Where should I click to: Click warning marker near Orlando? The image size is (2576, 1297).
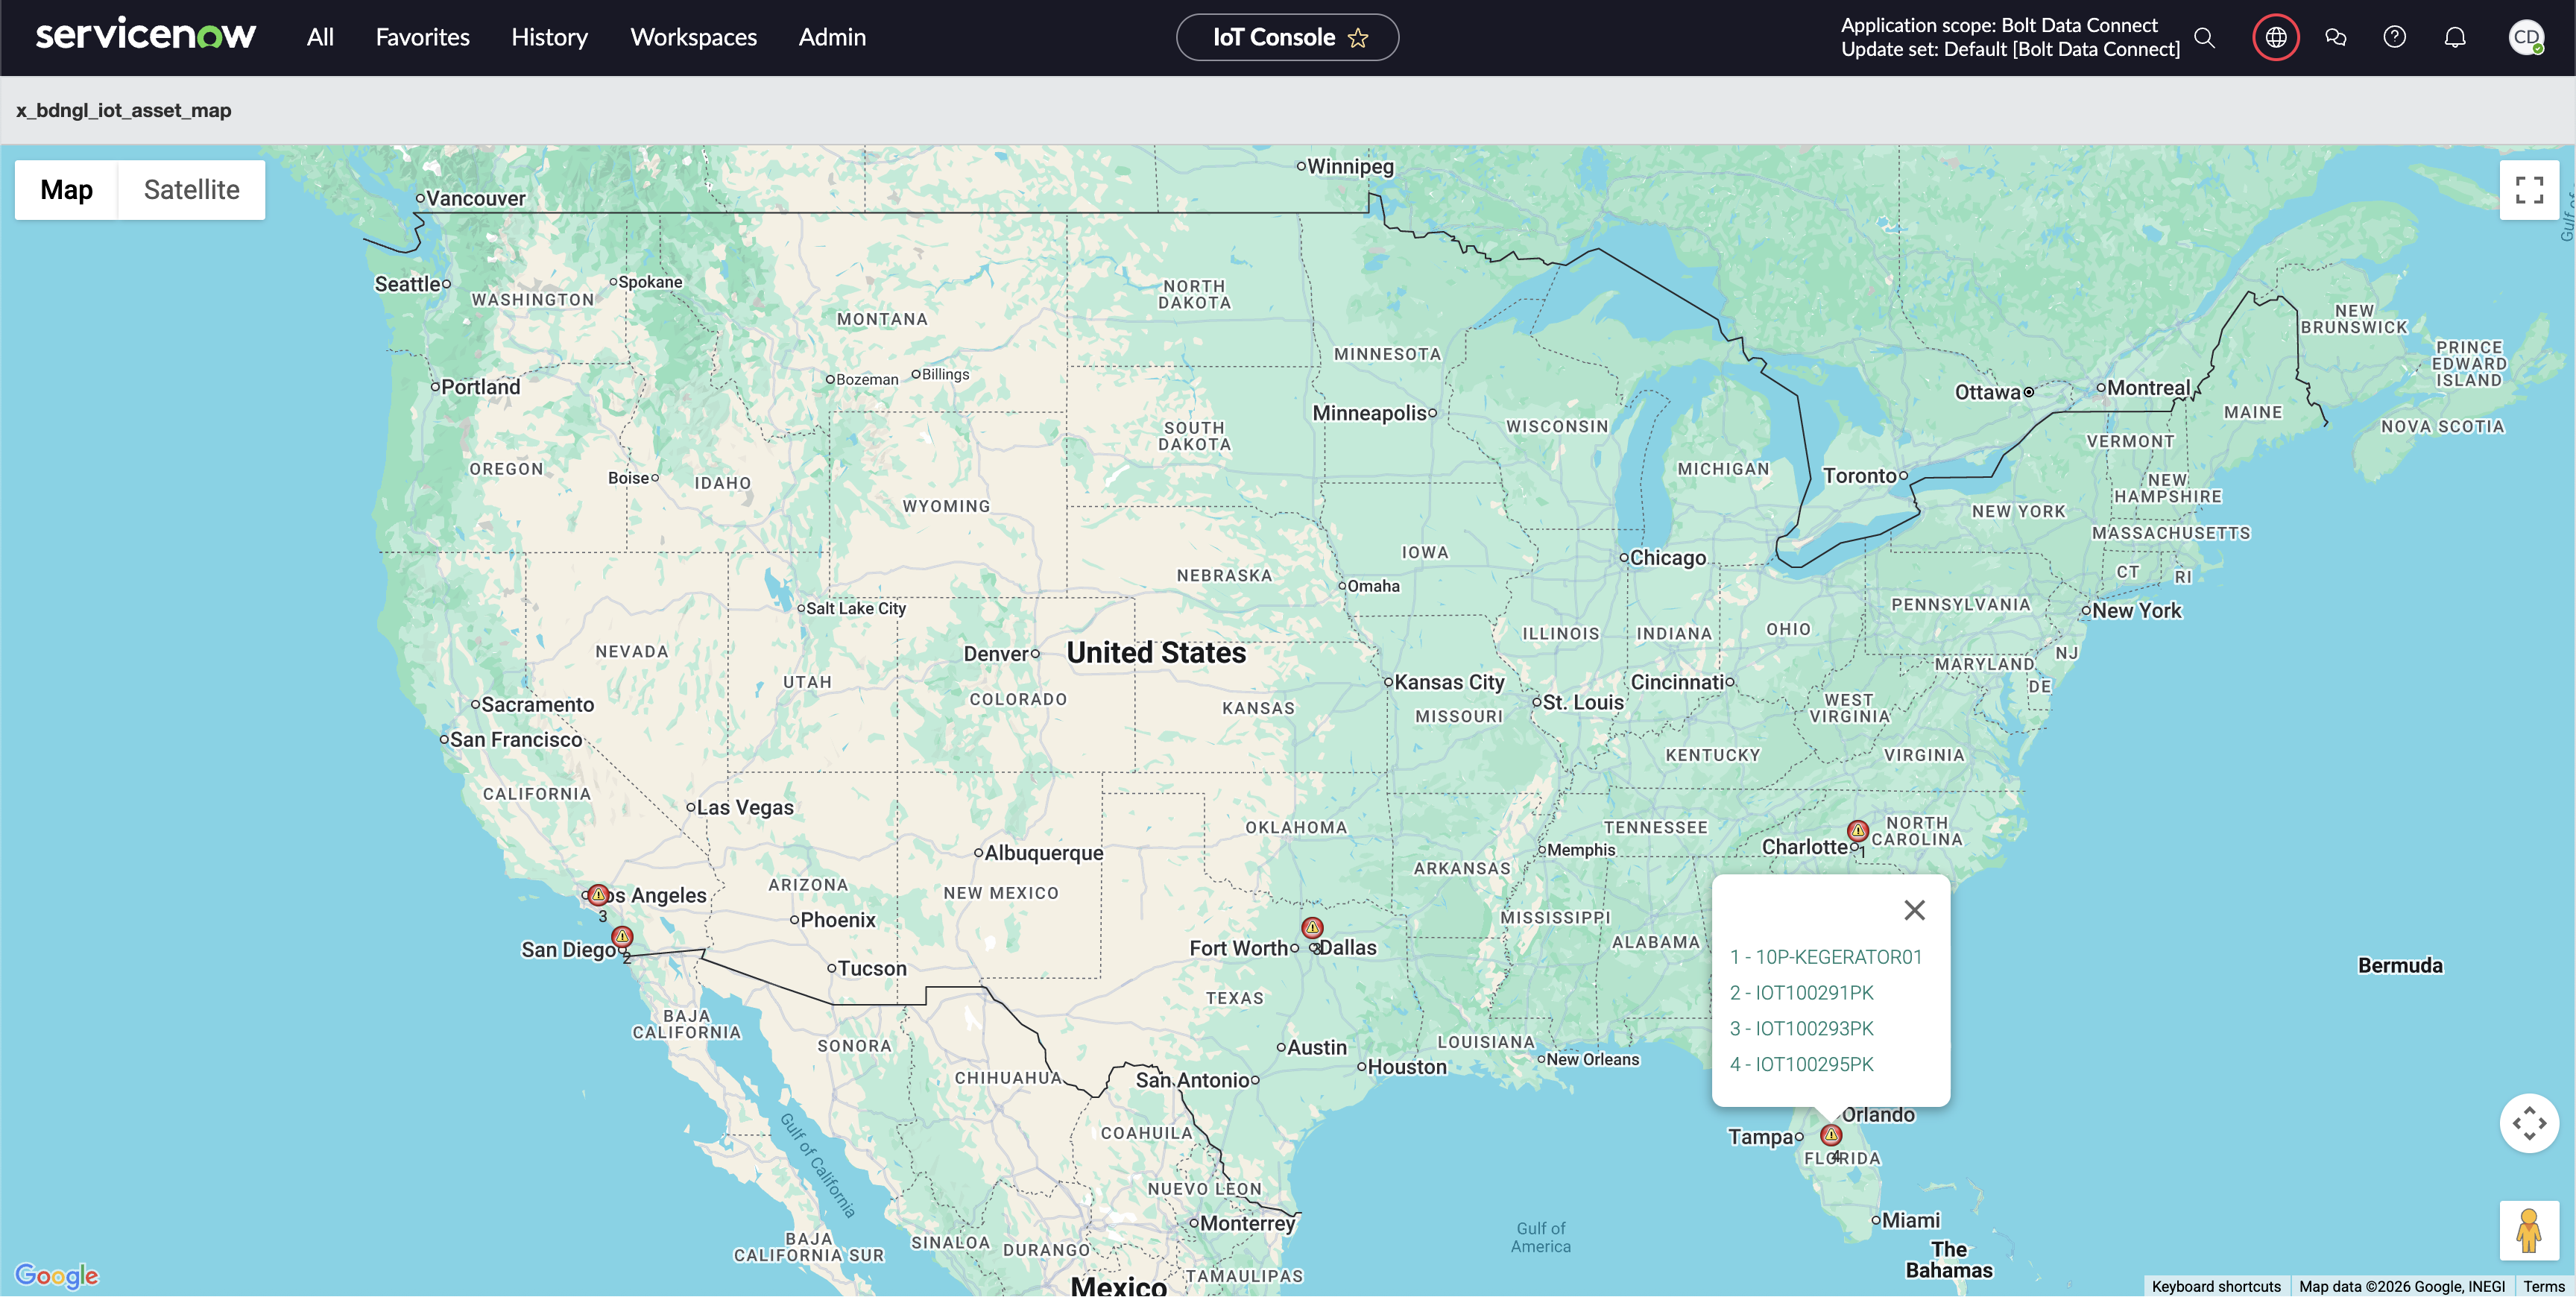tap(1831, 1135)
